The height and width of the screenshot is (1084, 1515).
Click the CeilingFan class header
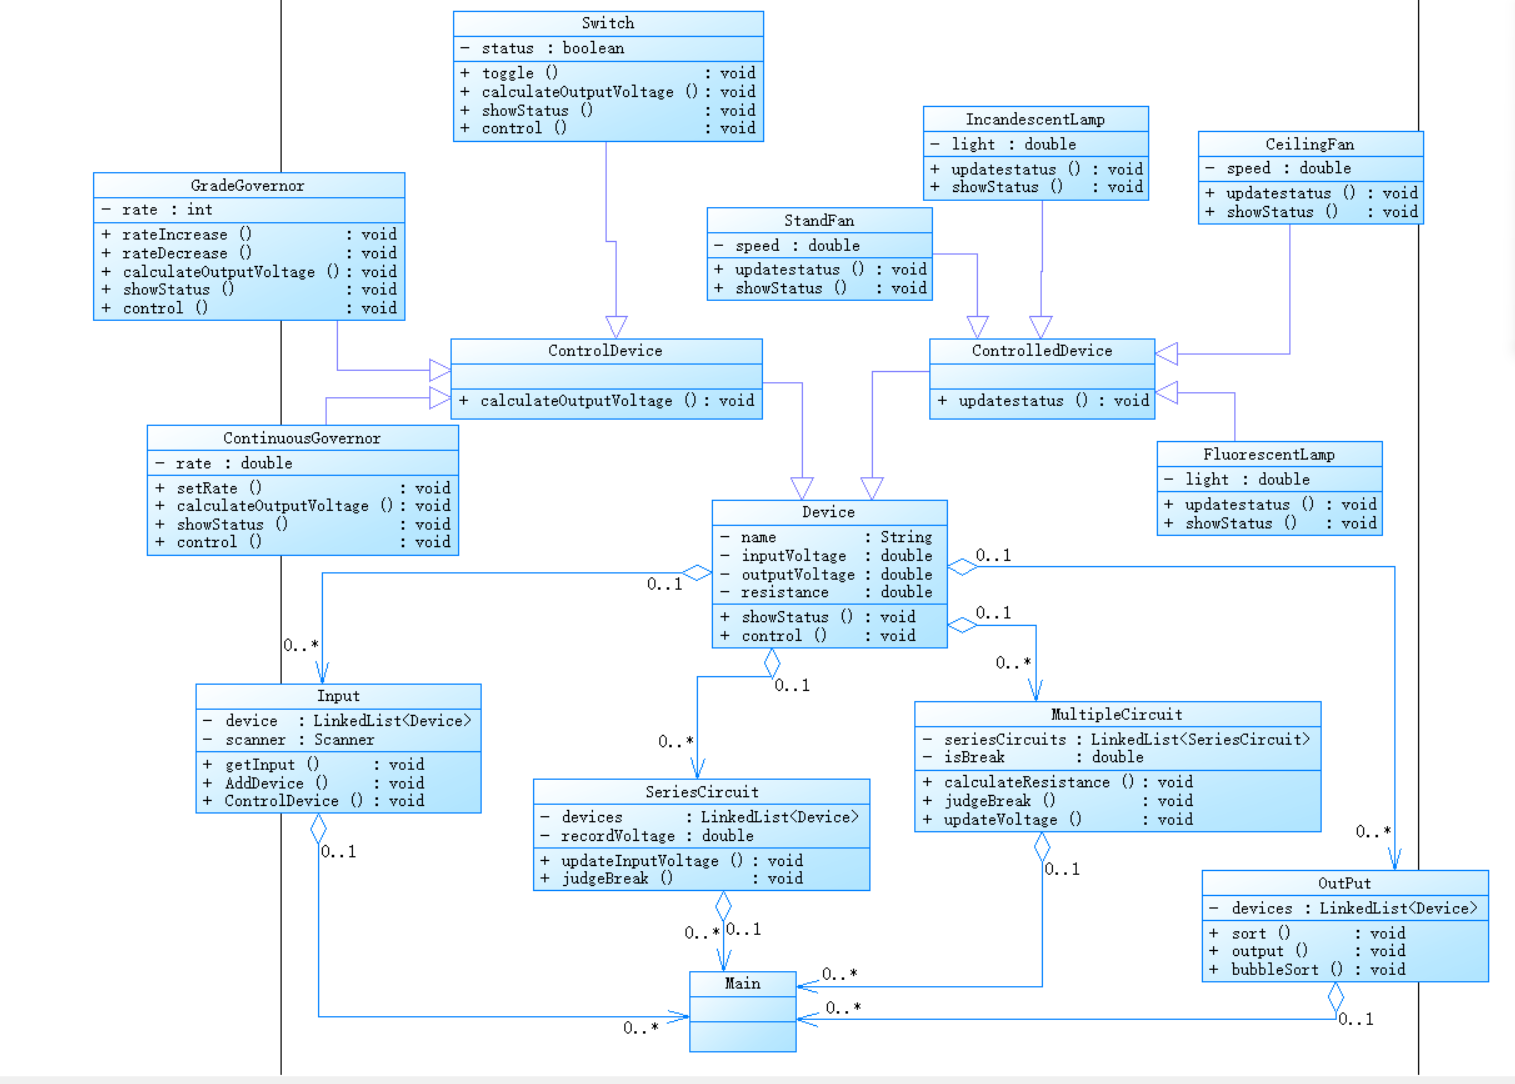[x=1310, y=144]
